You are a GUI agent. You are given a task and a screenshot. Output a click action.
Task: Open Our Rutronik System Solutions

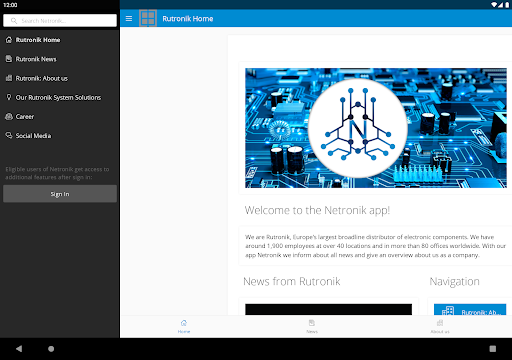60,97
